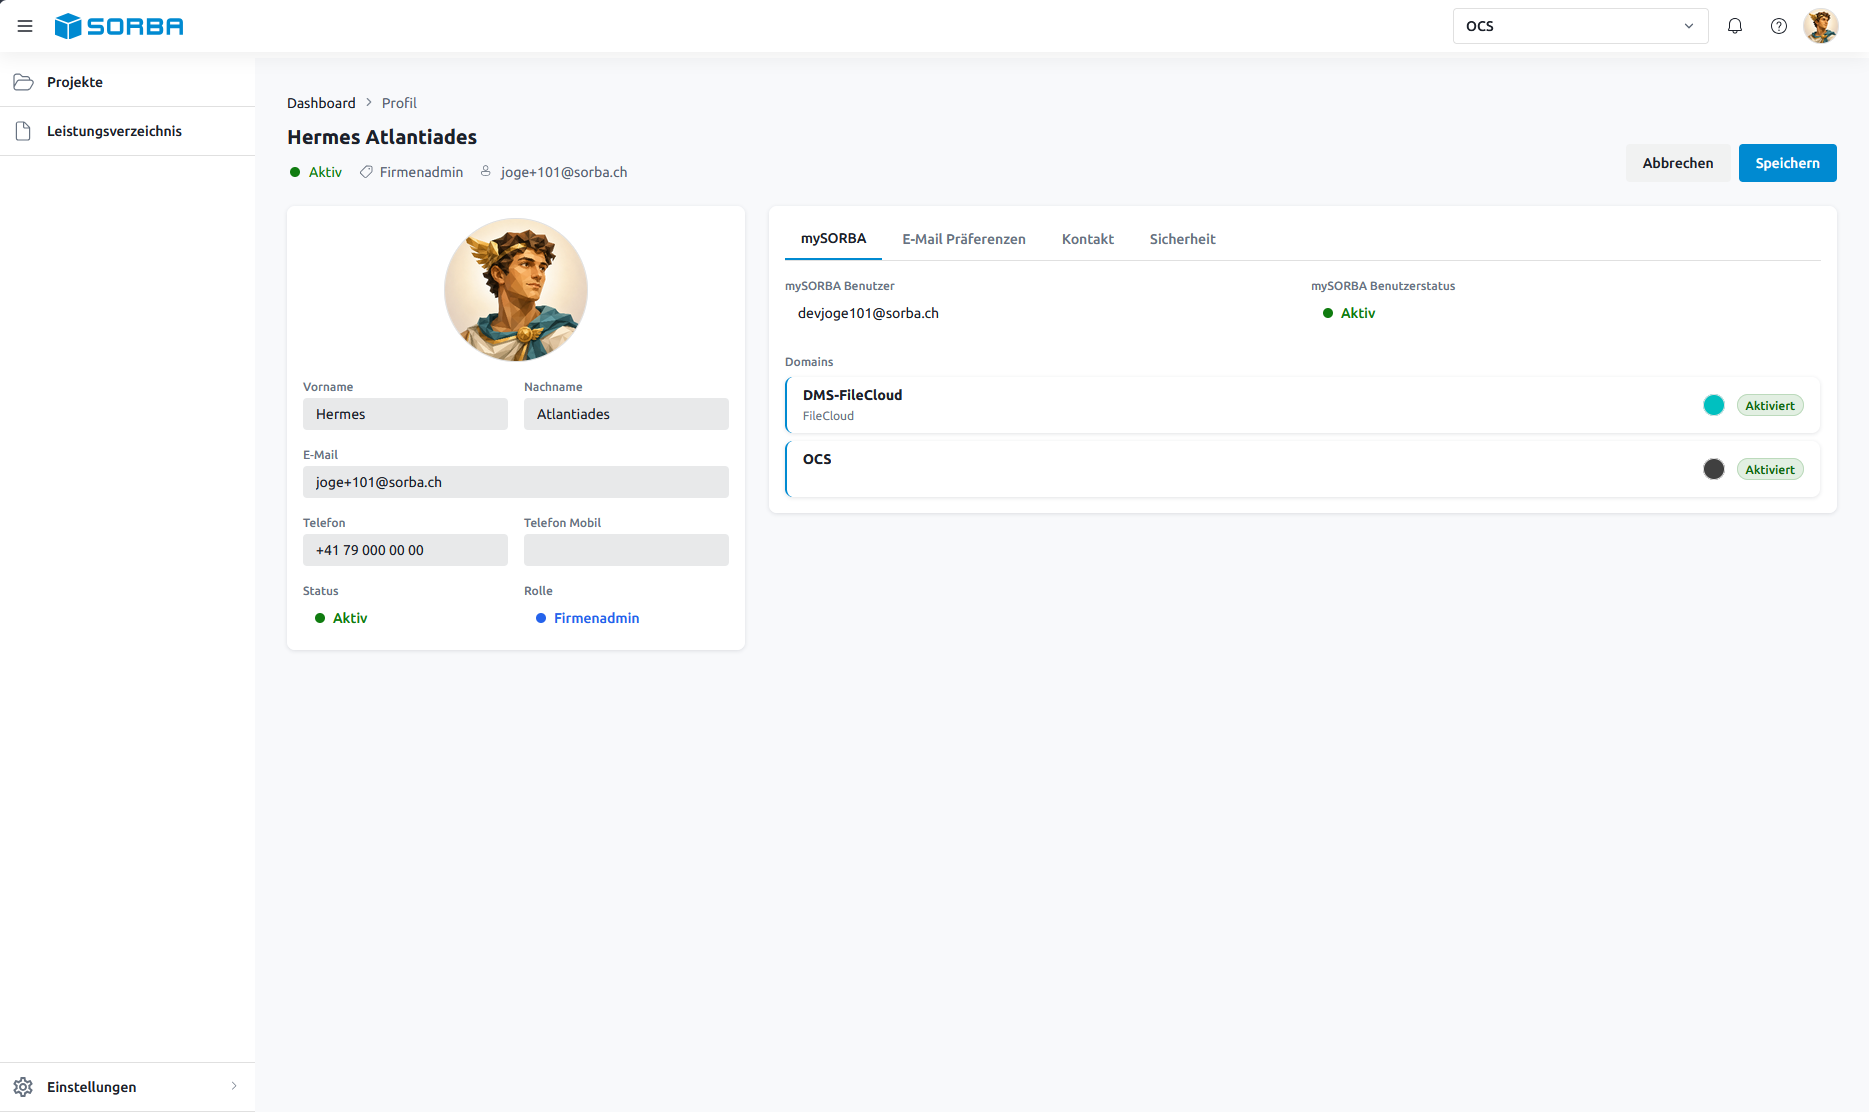Click the Projekte folder icon
1869x1112 pixels.
[23, 82]
